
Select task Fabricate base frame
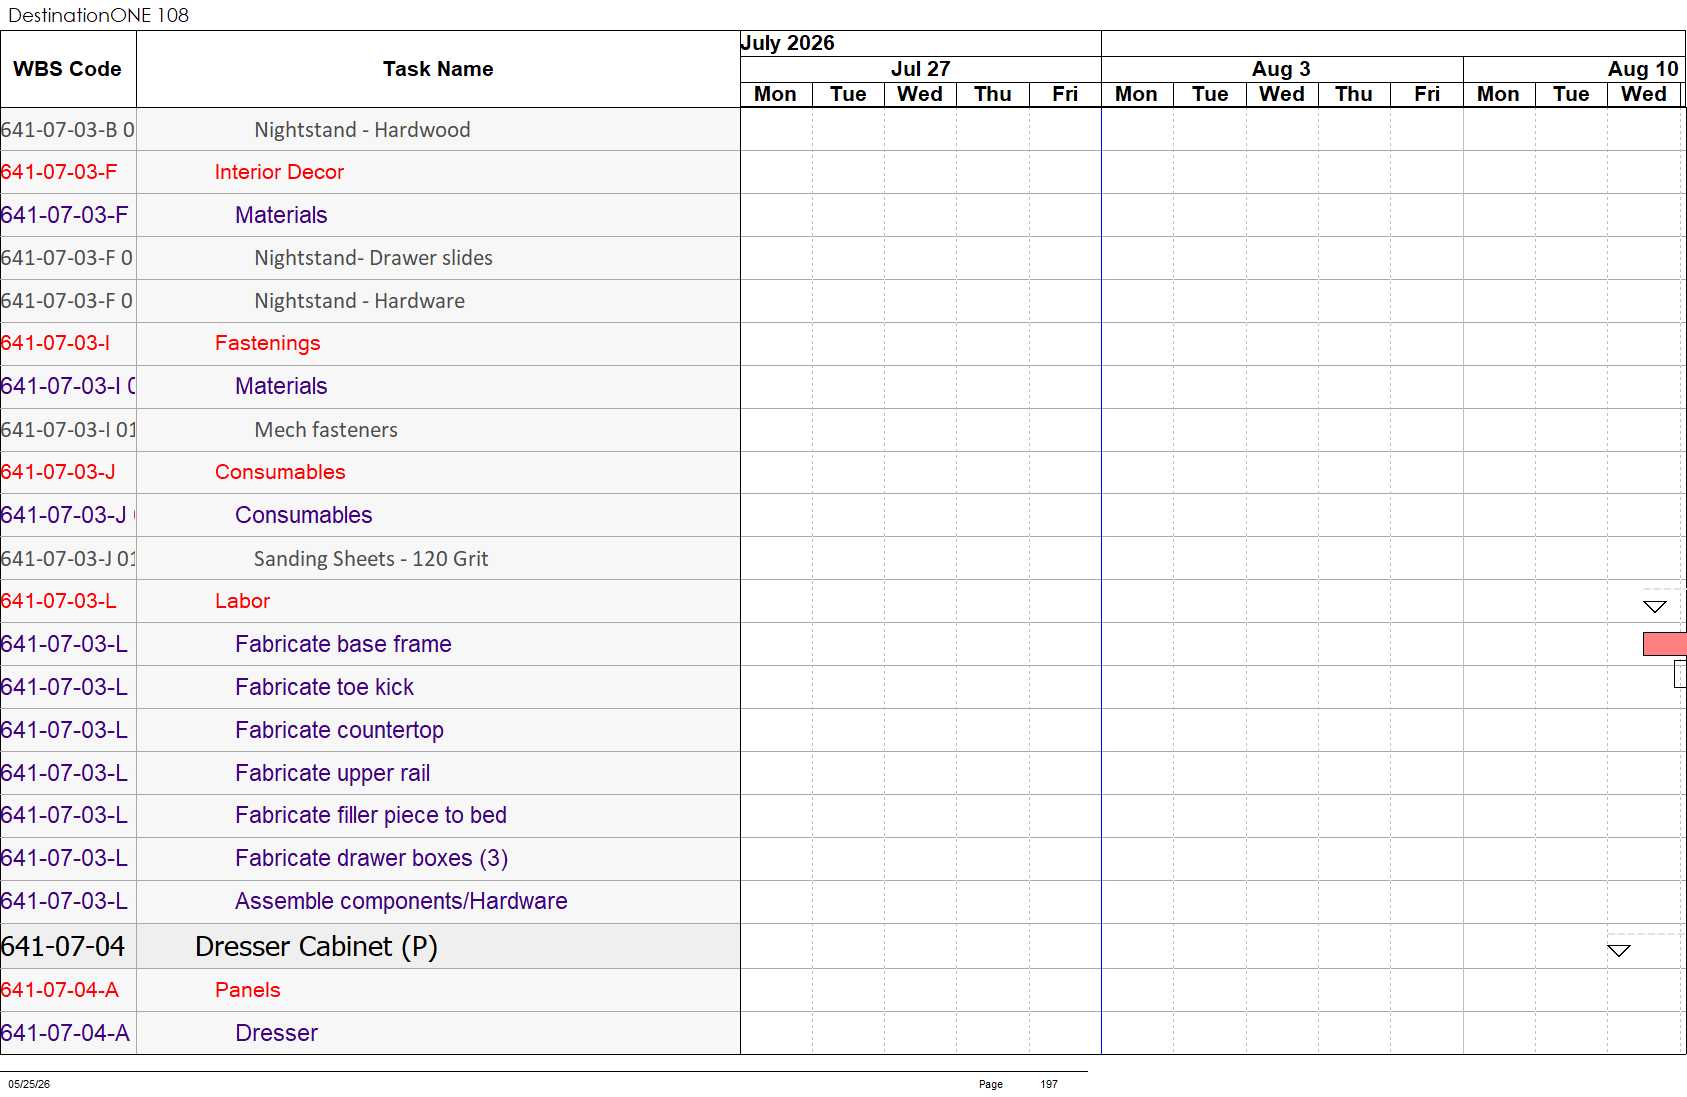(343, 644)
